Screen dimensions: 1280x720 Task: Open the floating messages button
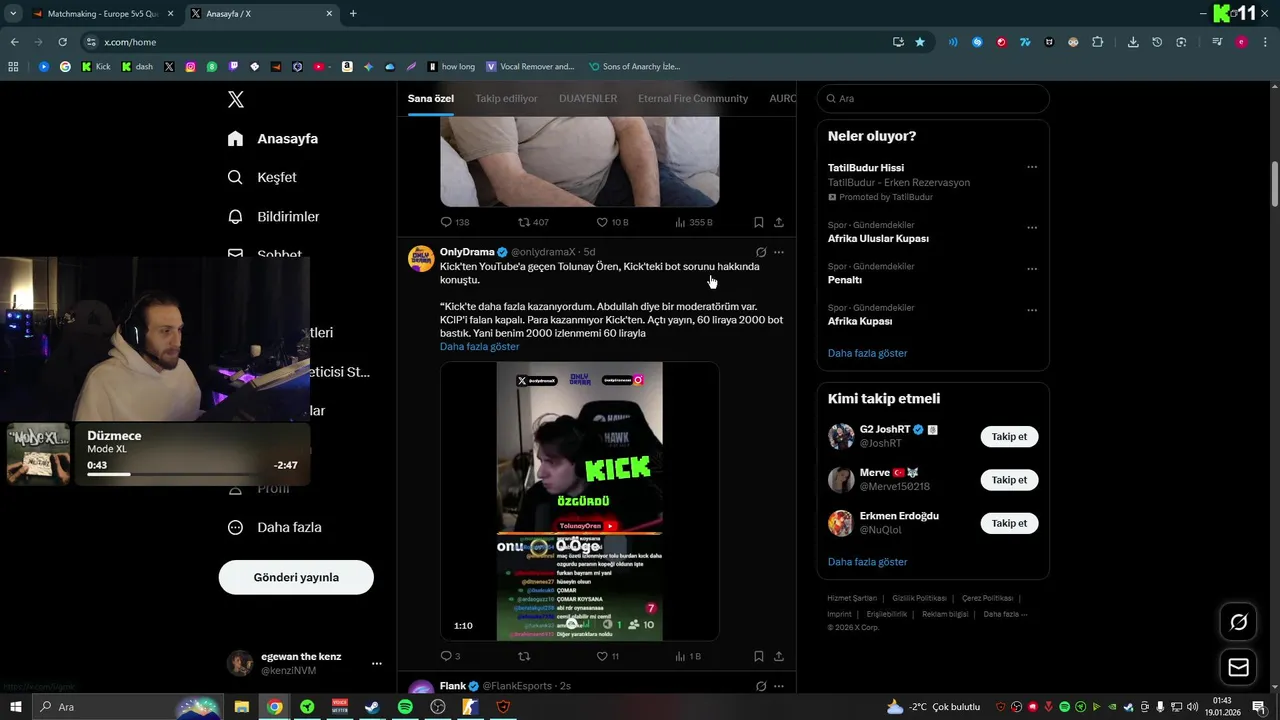coord(1238,667)
